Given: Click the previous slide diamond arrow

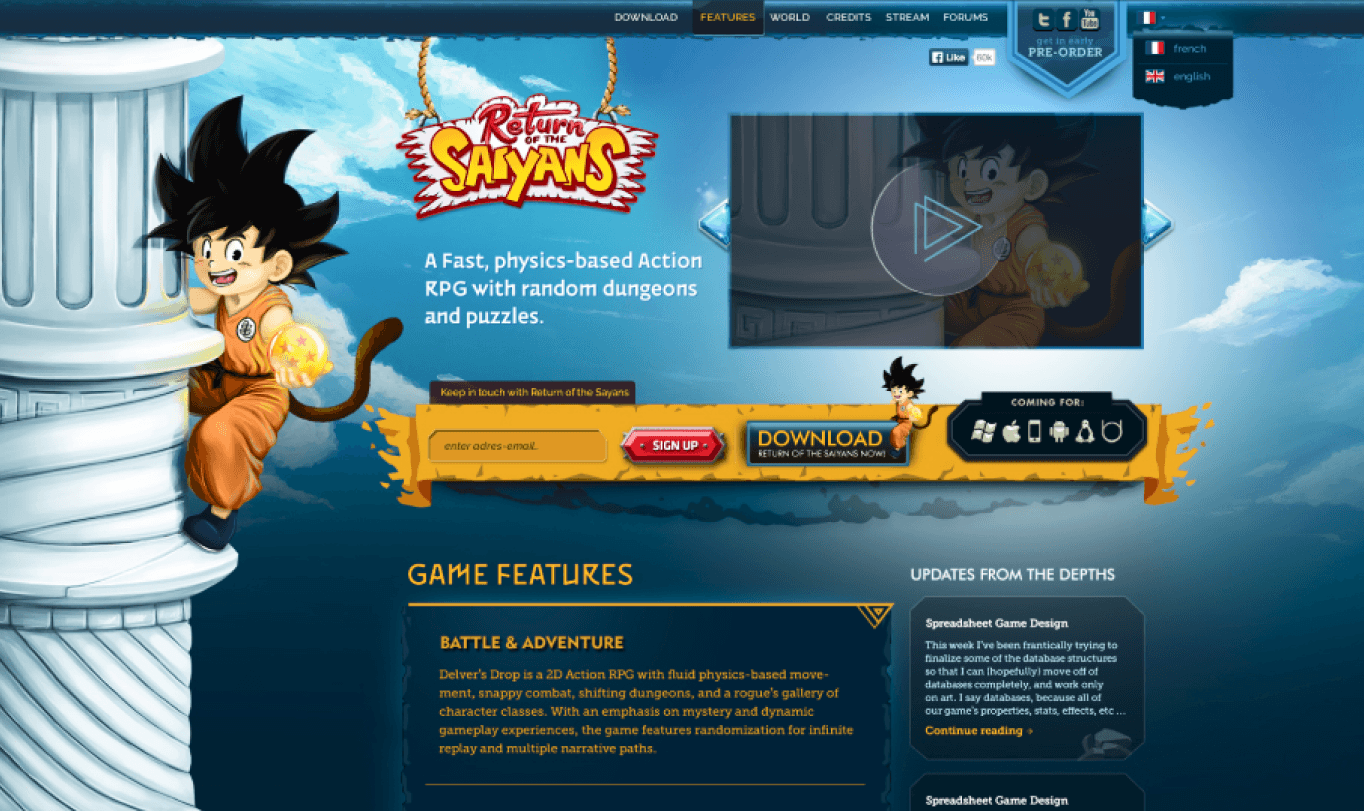Looking at the screenshot, I should (714, 223).
